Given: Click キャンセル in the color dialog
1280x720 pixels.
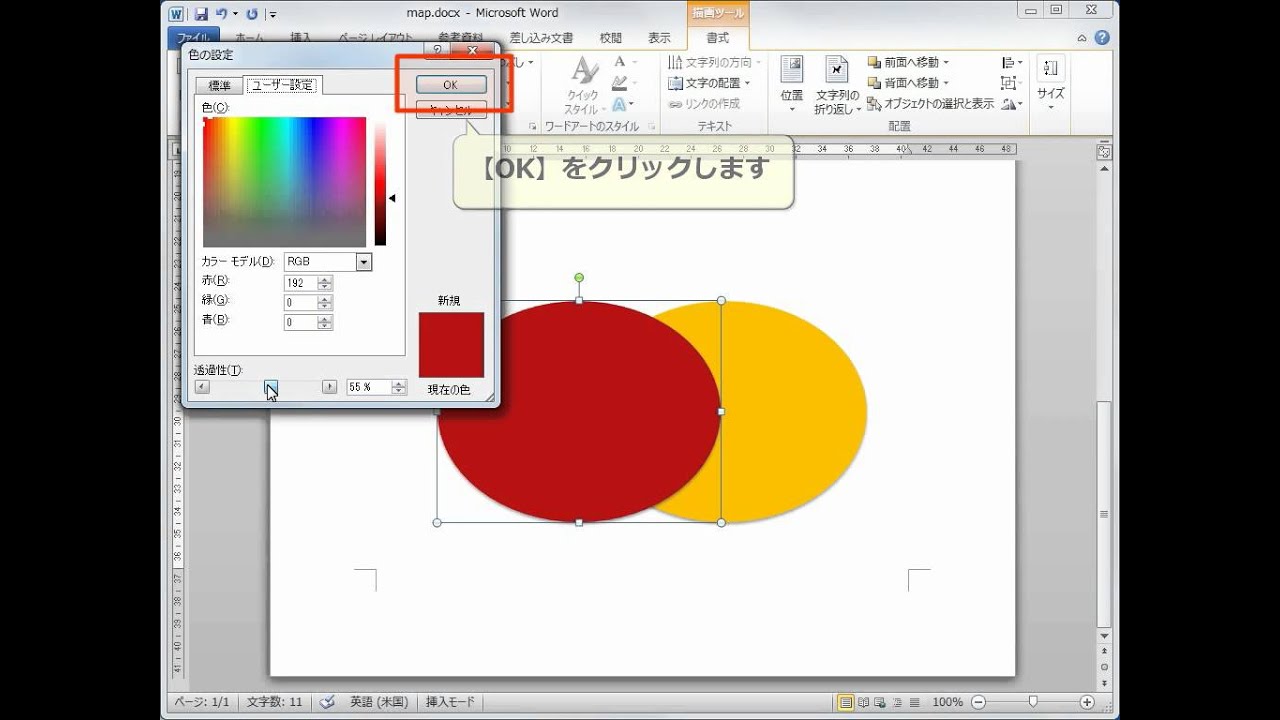Looking at the screenshot, I should click(450, 110).
